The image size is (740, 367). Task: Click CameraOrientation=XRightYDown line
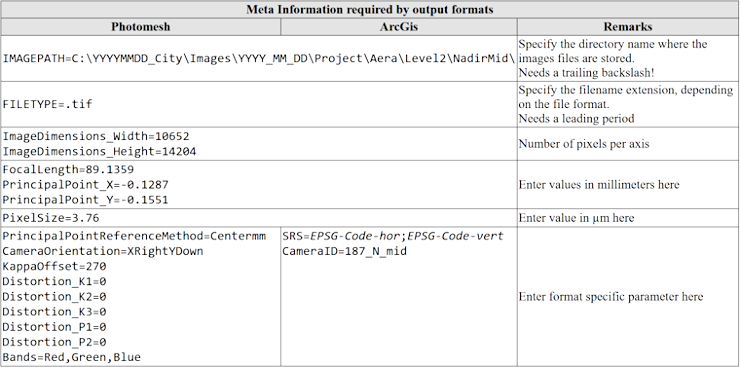coord(103,251)
